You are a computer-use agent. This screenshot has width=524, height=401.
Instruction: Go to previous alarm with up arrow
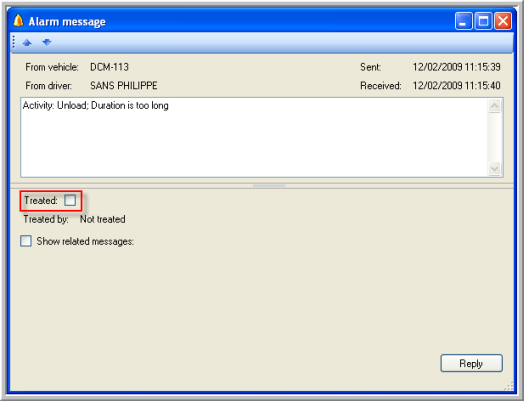click(27, 43)
